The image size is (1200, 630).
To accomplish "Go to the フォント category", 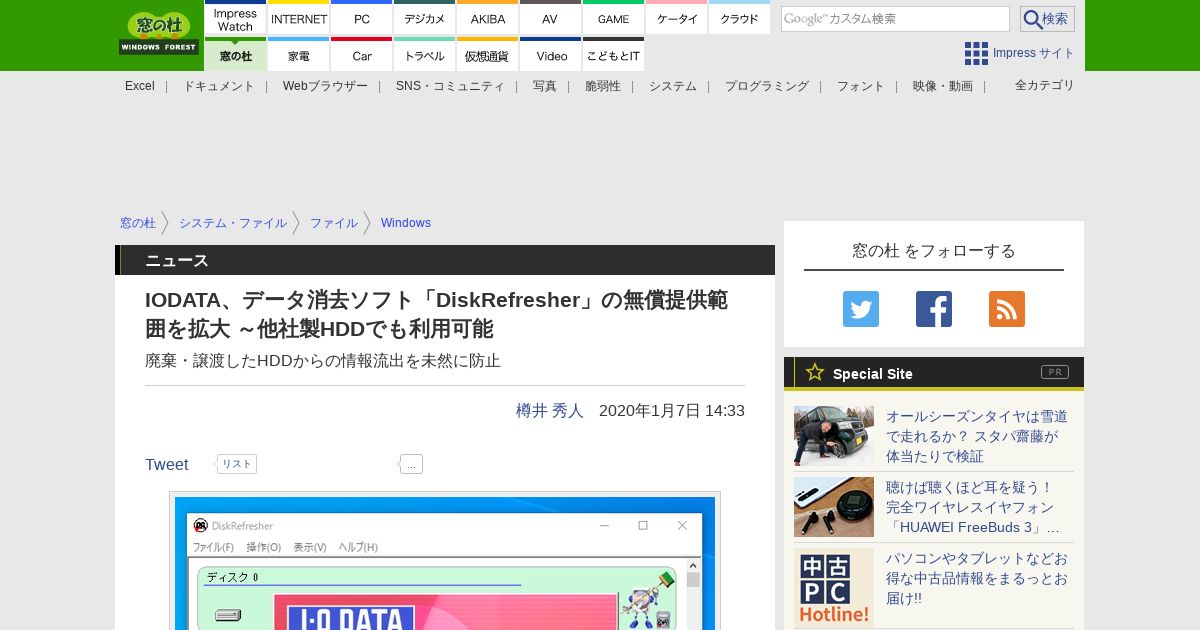I will point(861,86).
